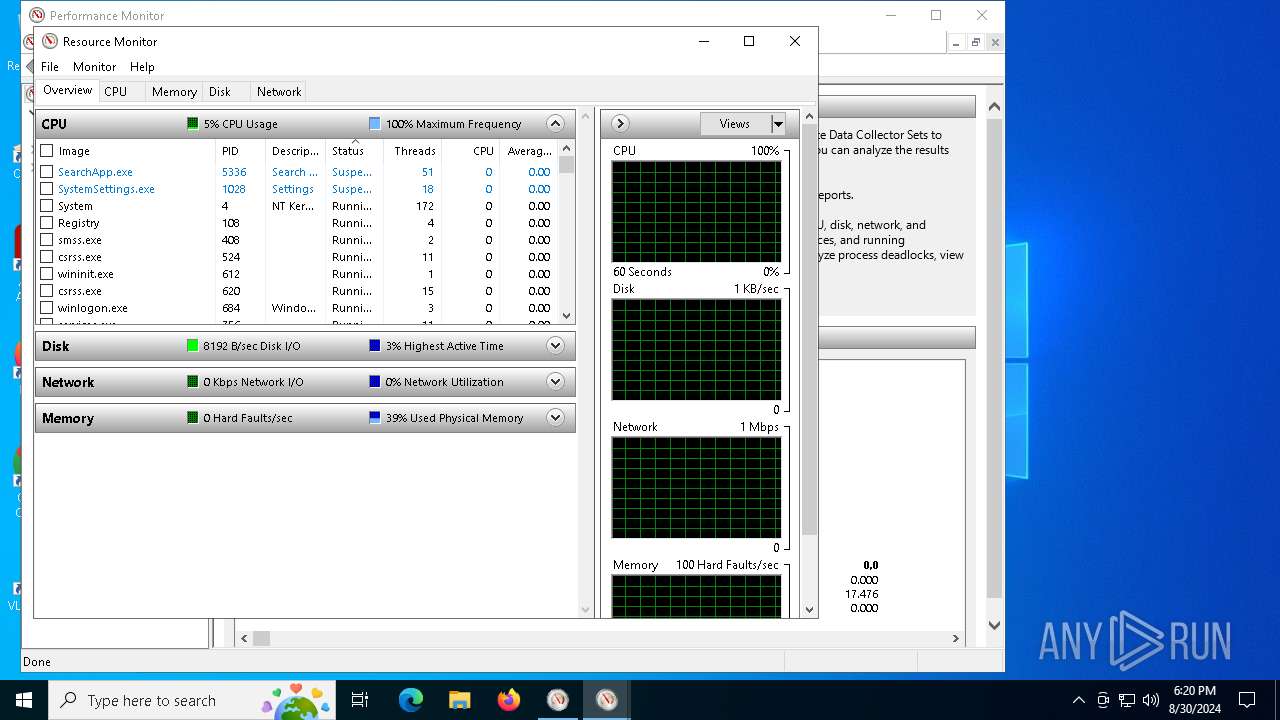Sort by Image column header
This screenshot has width=1280, height=720.
click(135, 151)
